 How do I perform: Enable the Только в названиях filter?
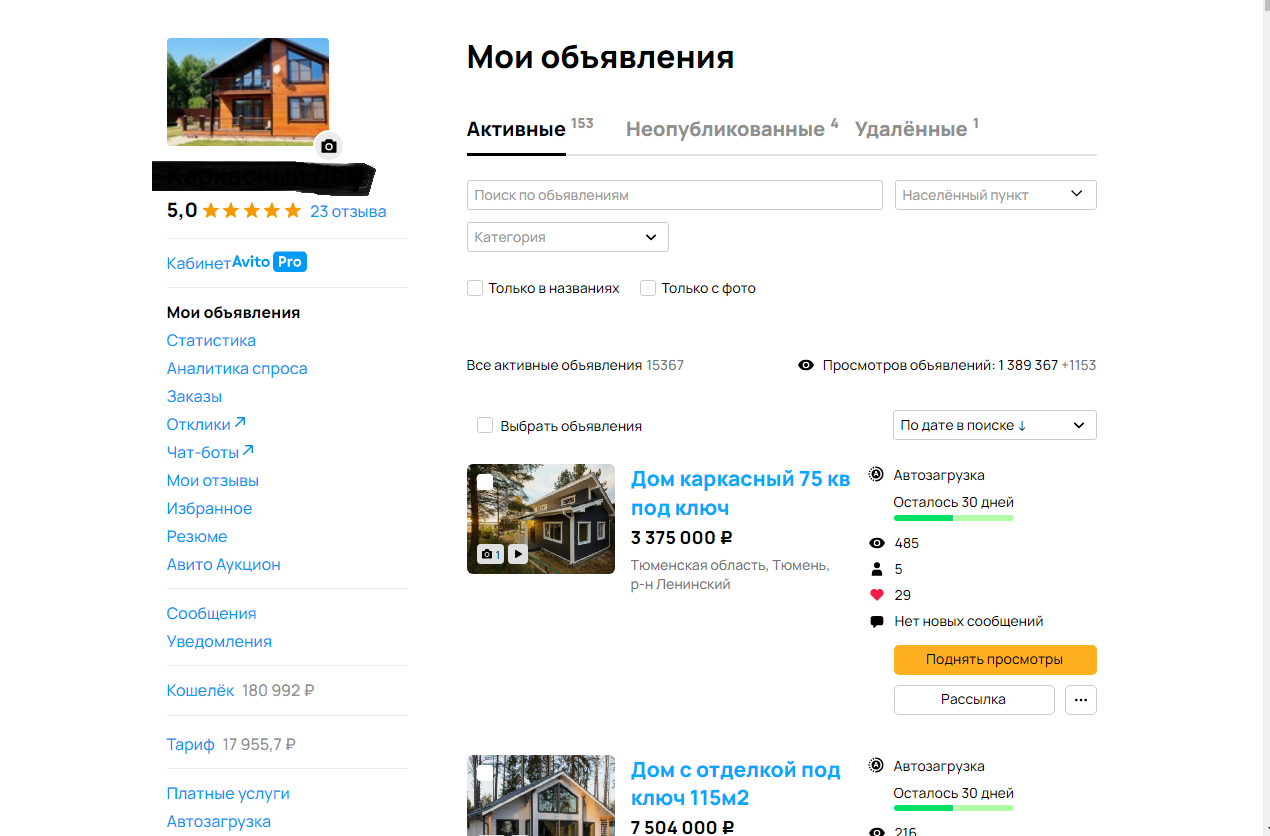(x=474, y=287)
